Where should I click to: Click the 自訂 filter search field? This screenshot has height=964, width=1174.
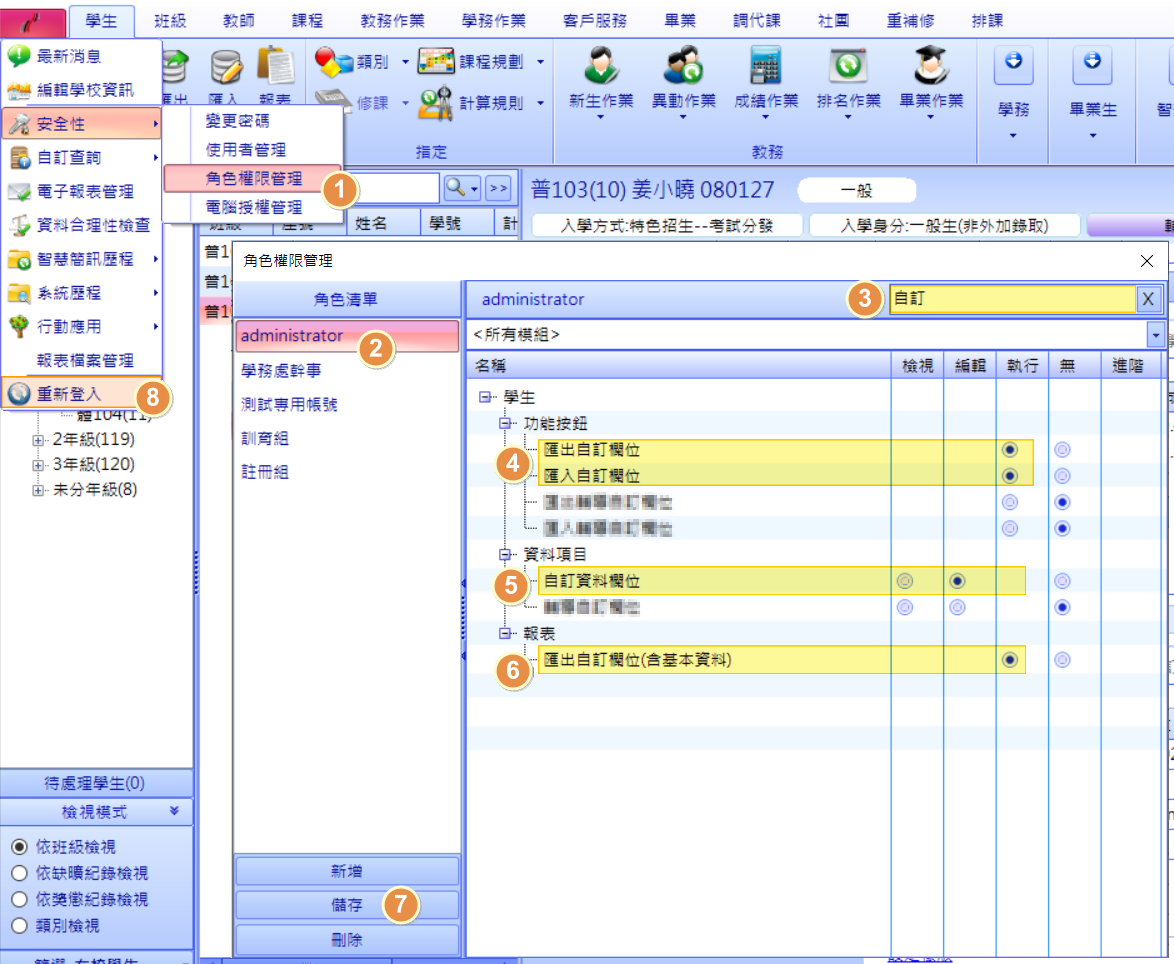point(1012,299)
